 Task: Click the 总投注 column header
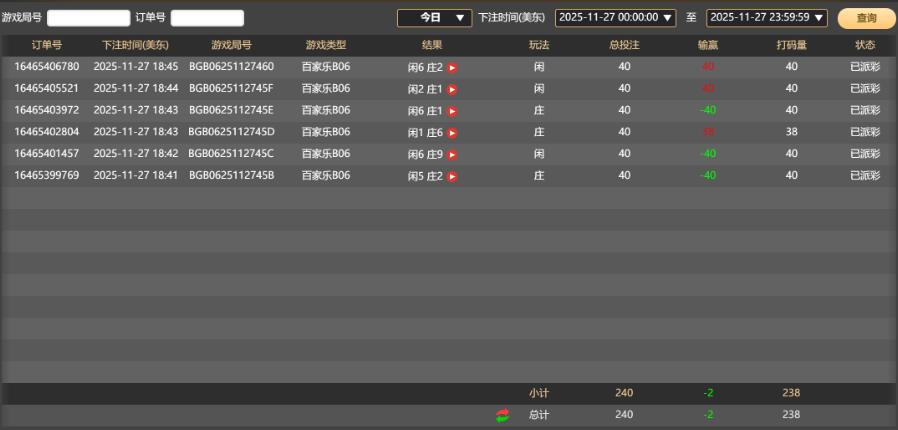tap(624, 46)
